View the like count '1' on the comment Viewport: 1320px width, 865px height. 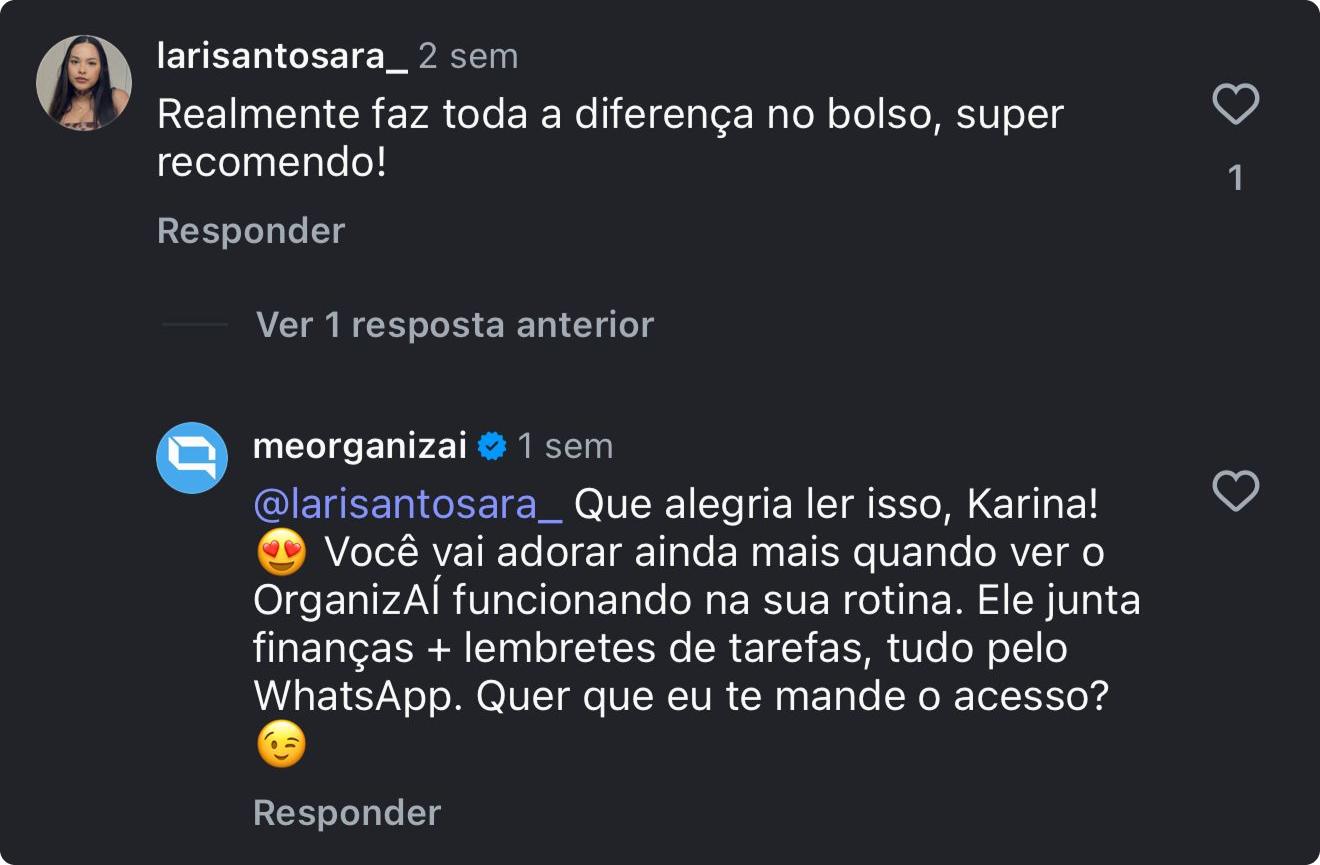(x=1235, y=178)
